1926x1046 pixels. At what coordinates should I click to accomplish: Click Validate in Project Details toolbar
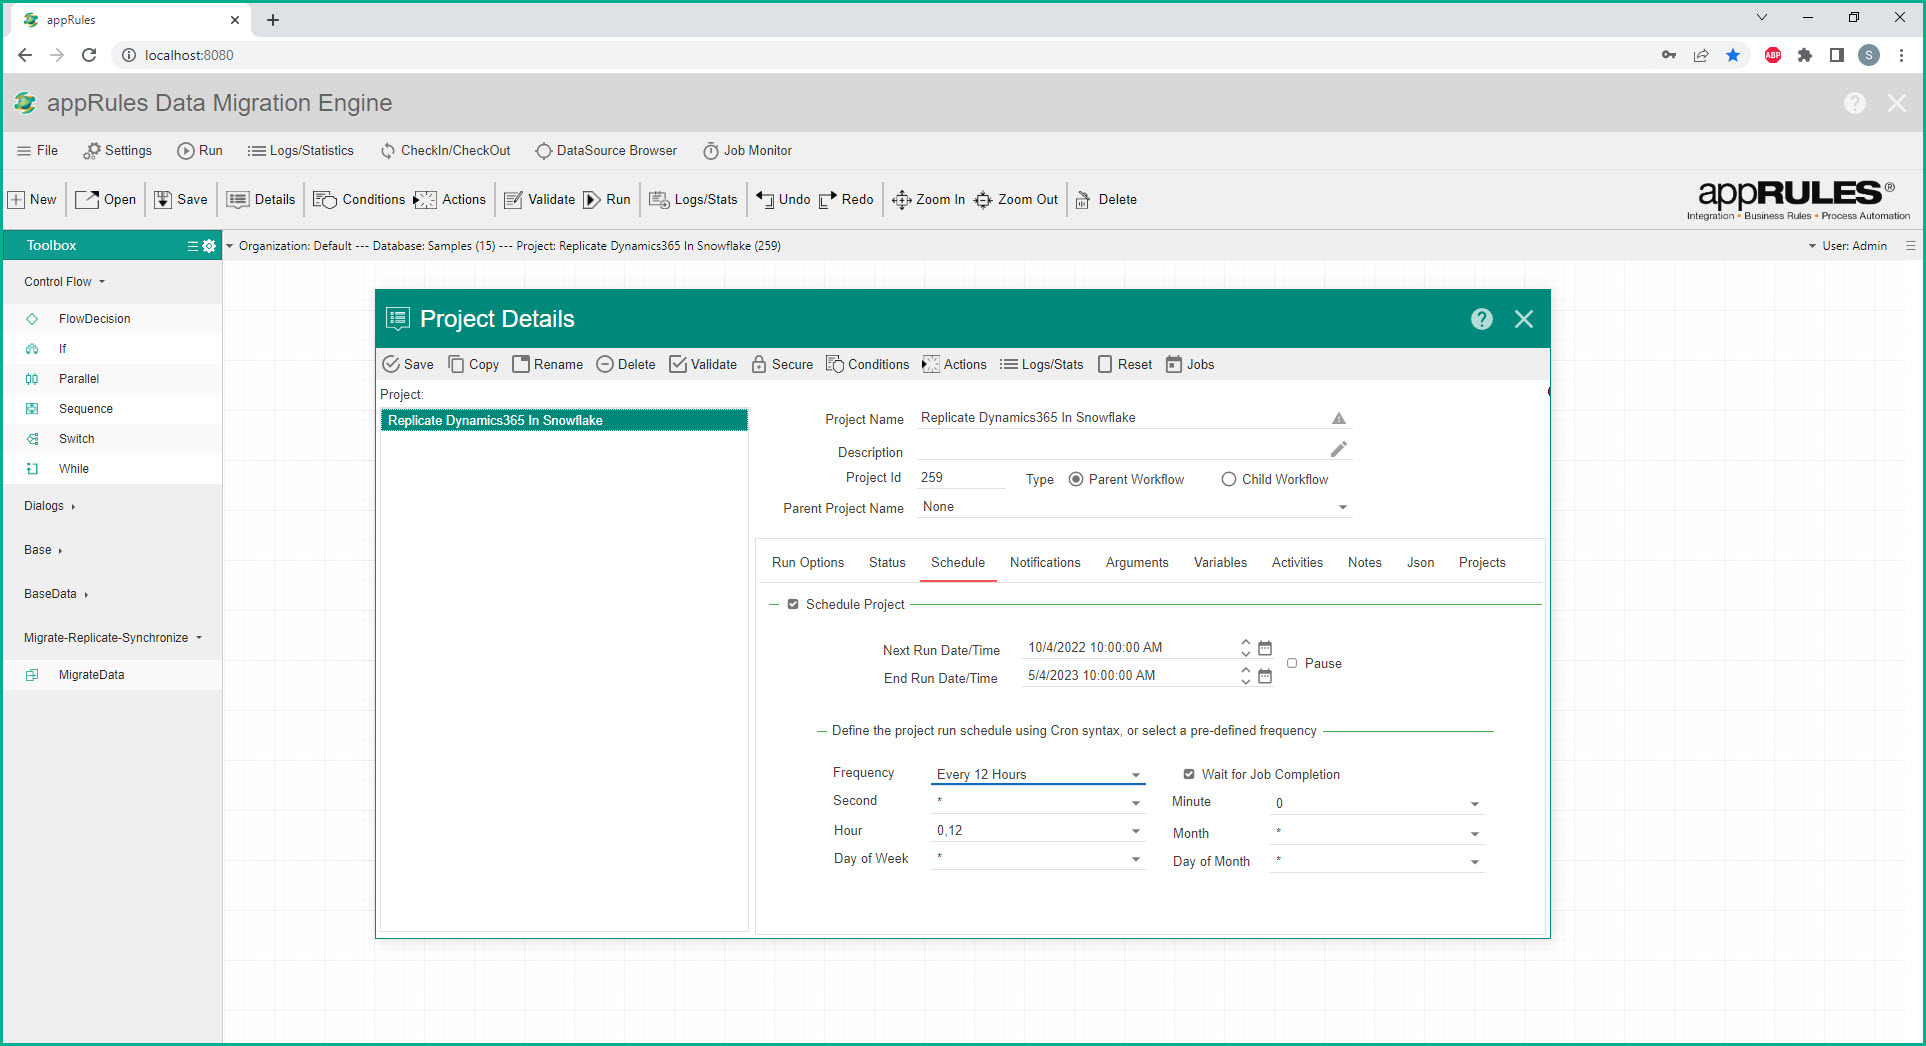(703, 365)
